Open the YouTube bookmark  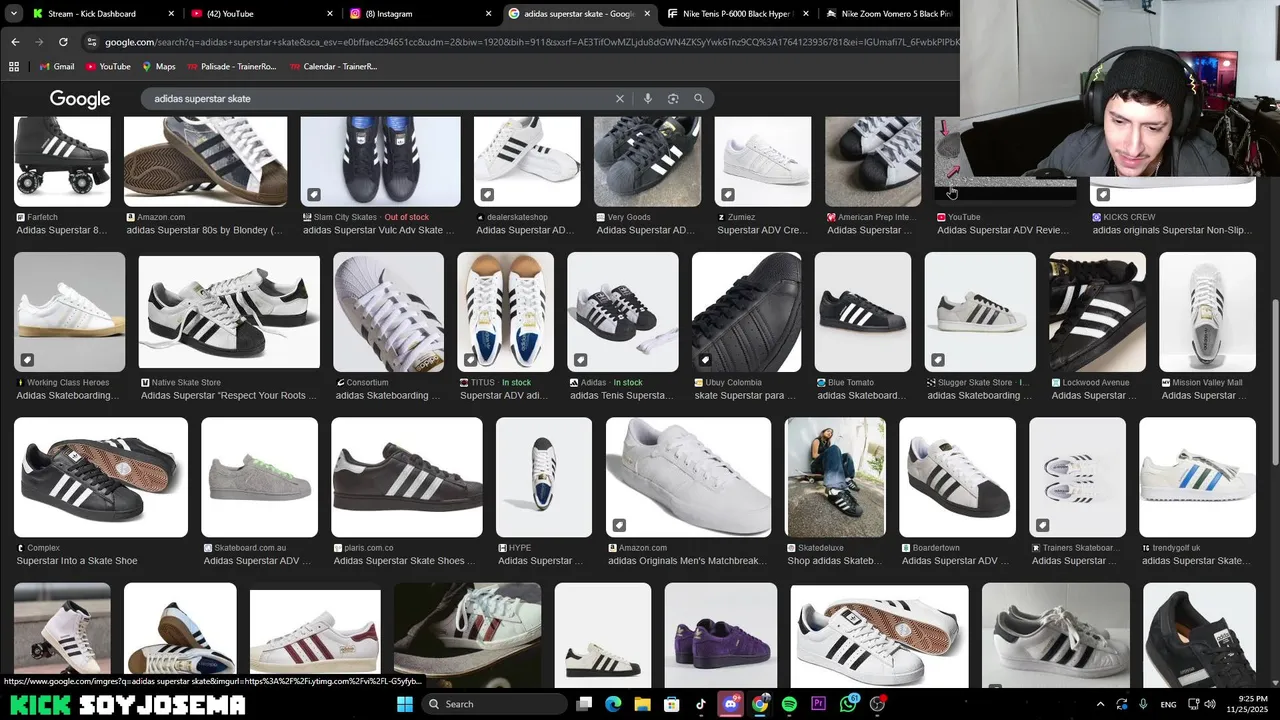(x=108, y=67)
